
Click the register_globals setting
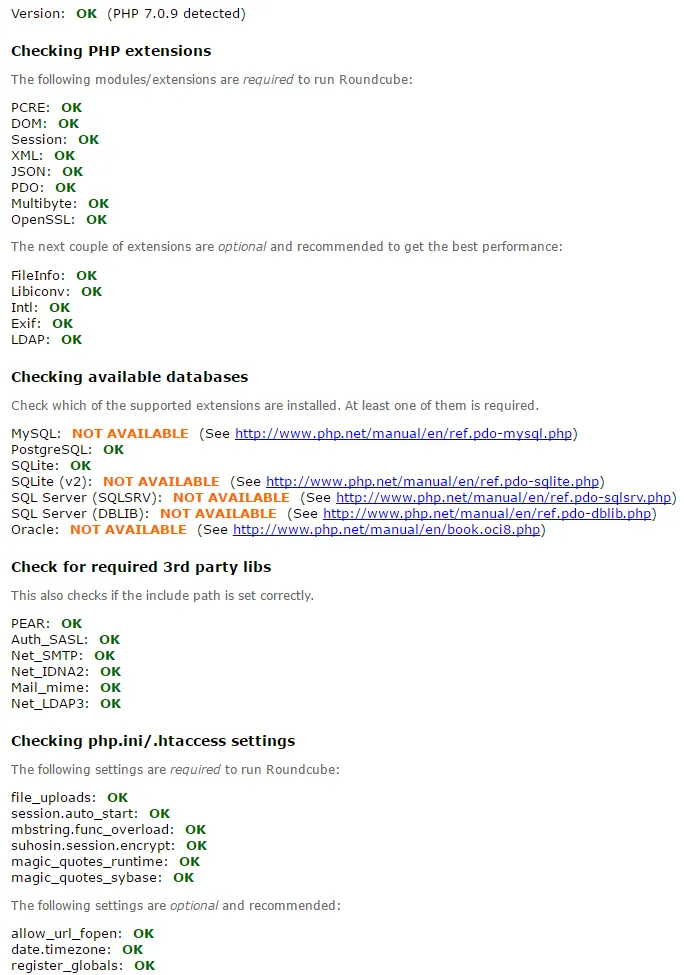click(67, 966)
